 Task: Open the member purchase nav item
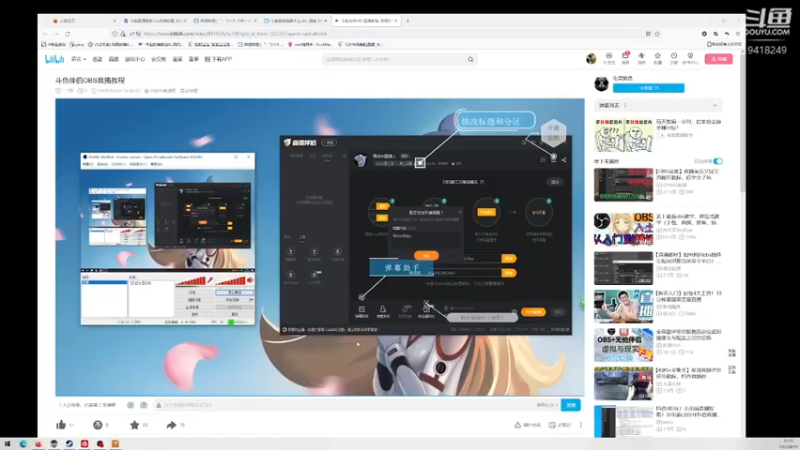pos(159,59)
